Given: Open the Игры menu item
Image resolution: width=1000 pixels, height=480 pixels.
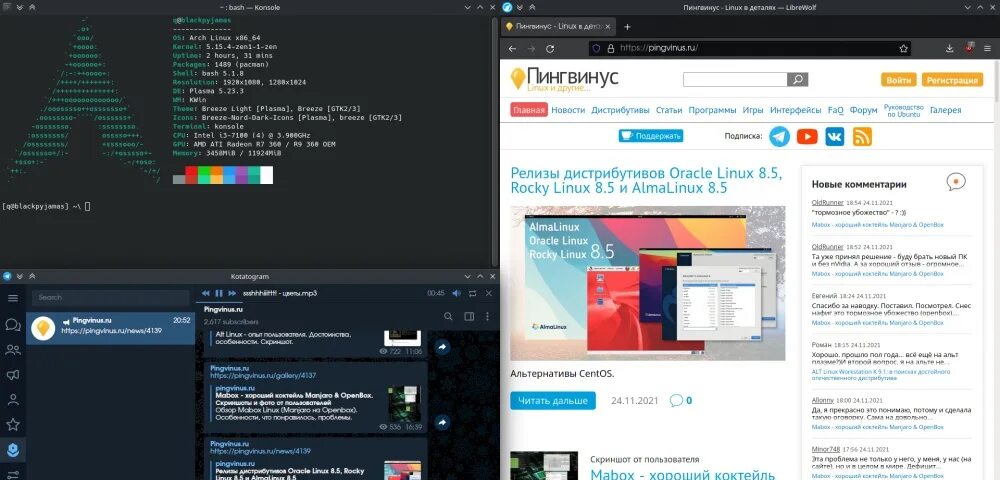Looking at the screenshot, I should pyautogui.click(x=753, y=110).
